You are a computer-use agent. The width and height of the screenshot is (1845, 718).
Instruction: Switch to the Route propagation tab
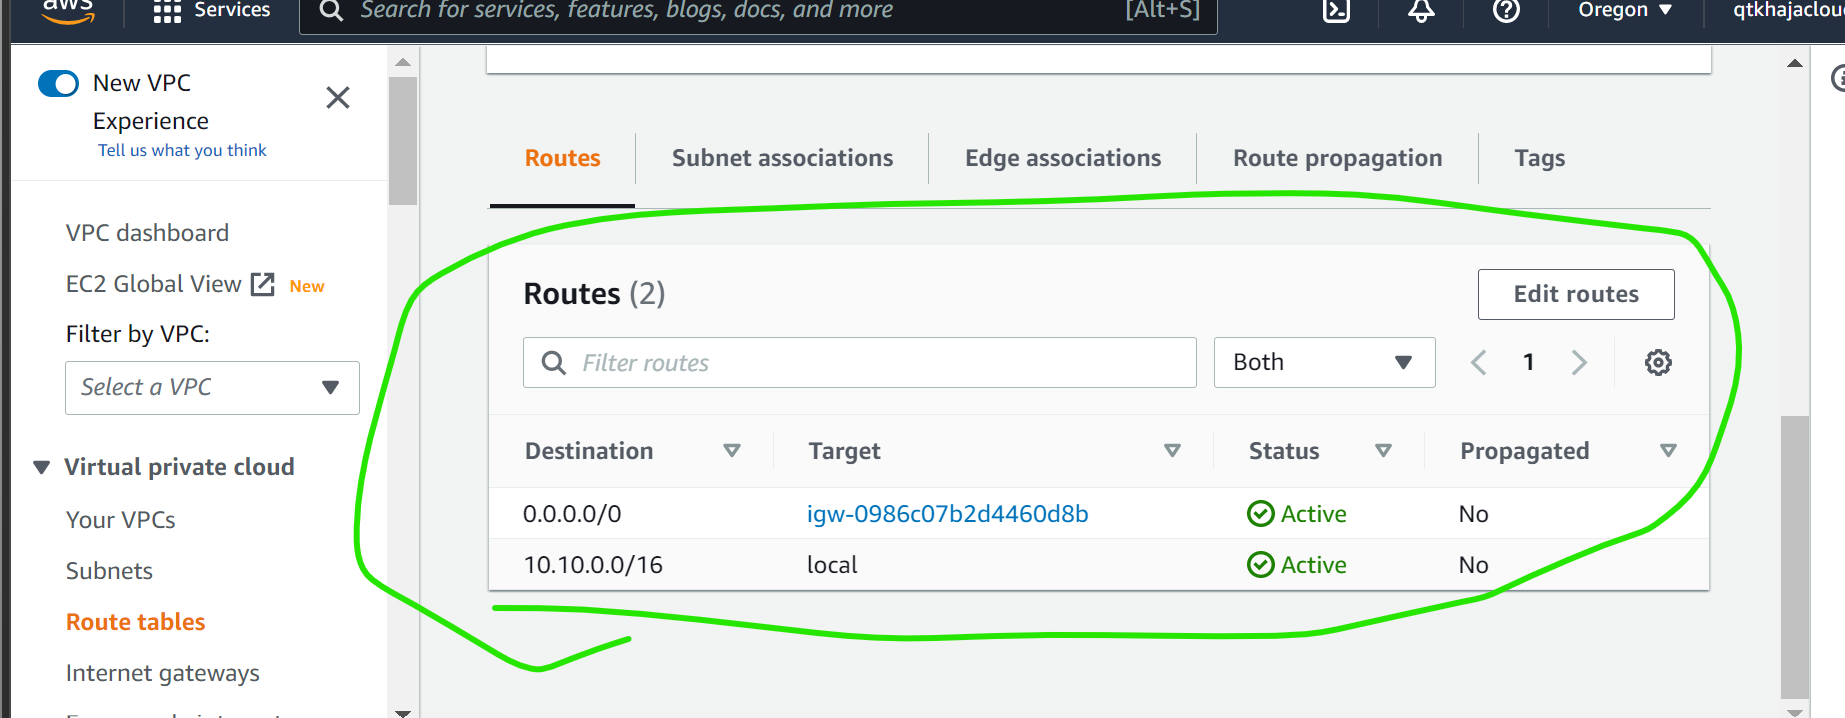[x=1338, y=158]
